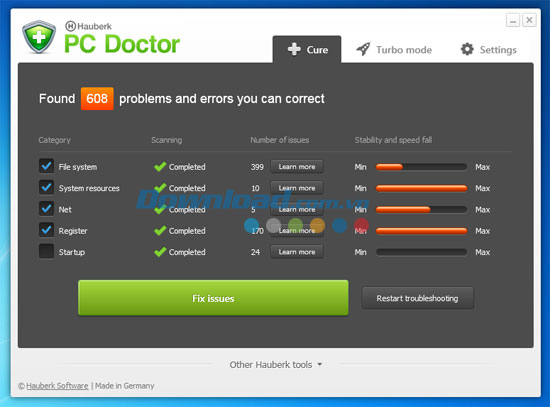Click the Startup category label
This screenshot has width=550, height=407.
[72, 252]
